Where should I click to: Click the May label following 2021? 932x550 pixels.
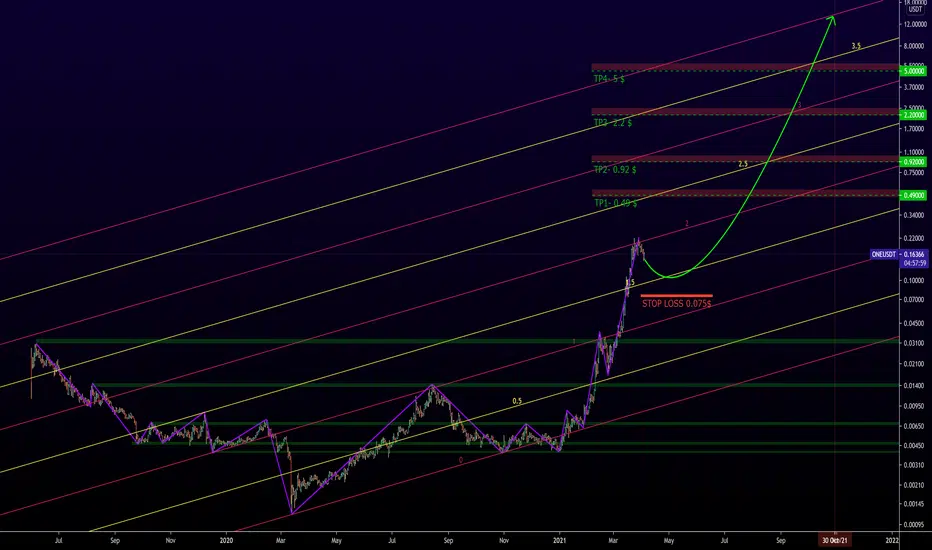pos(669,540)
